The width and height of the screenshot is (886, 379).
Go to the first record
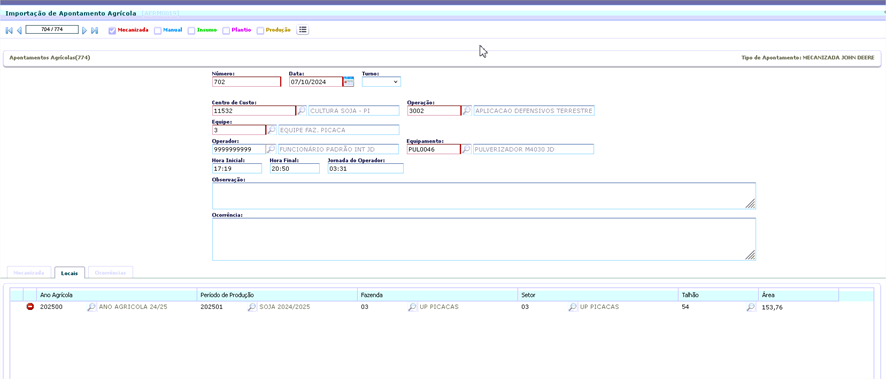(8, 31)
